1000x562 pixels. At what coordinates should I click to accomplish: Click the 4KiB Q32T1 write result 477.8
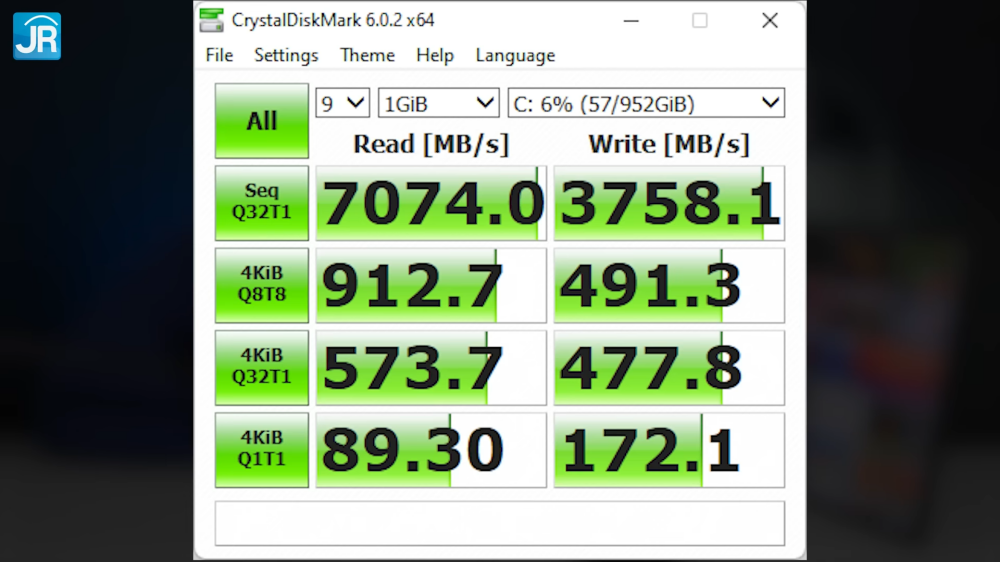[669, 367]
